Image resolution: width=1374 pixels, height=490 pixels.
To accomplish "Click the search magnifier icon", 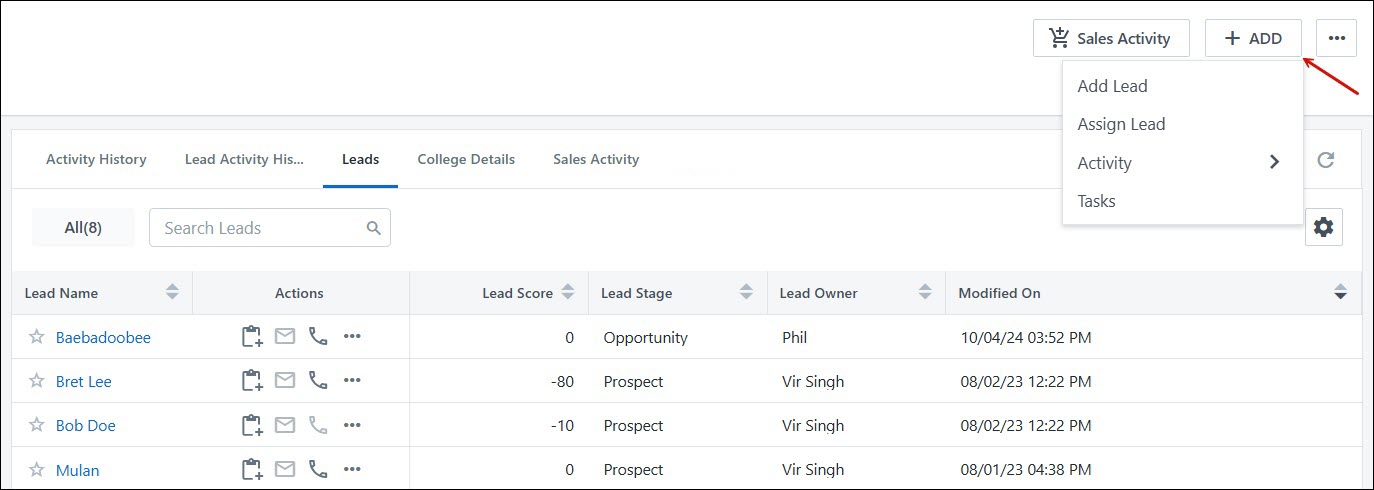I will 374,228.
